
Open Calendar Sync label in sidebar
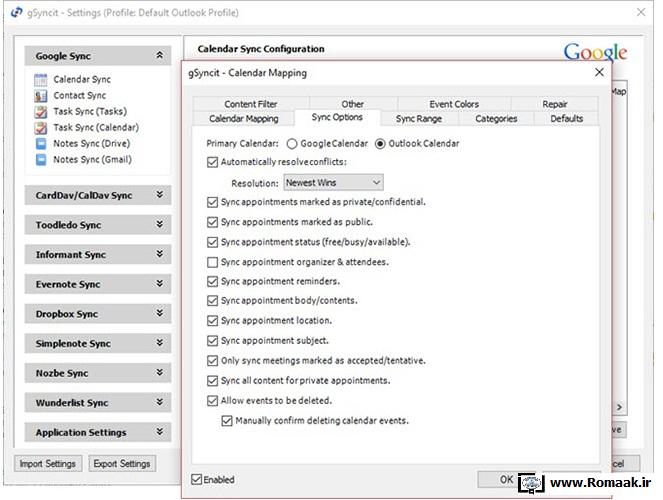[x=82, y=79]
